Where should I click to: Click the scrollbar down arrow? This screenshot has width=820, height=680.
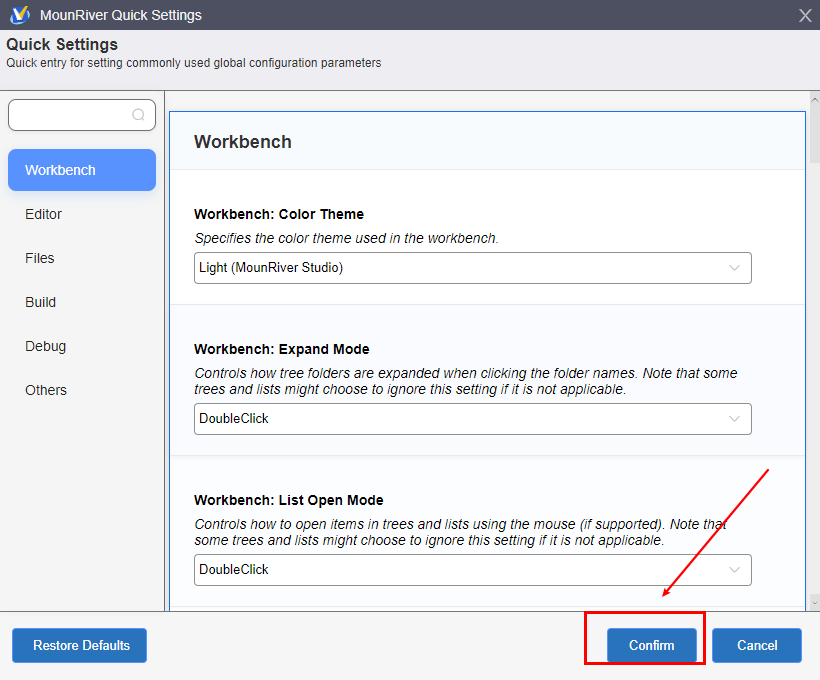pos(815,603)
